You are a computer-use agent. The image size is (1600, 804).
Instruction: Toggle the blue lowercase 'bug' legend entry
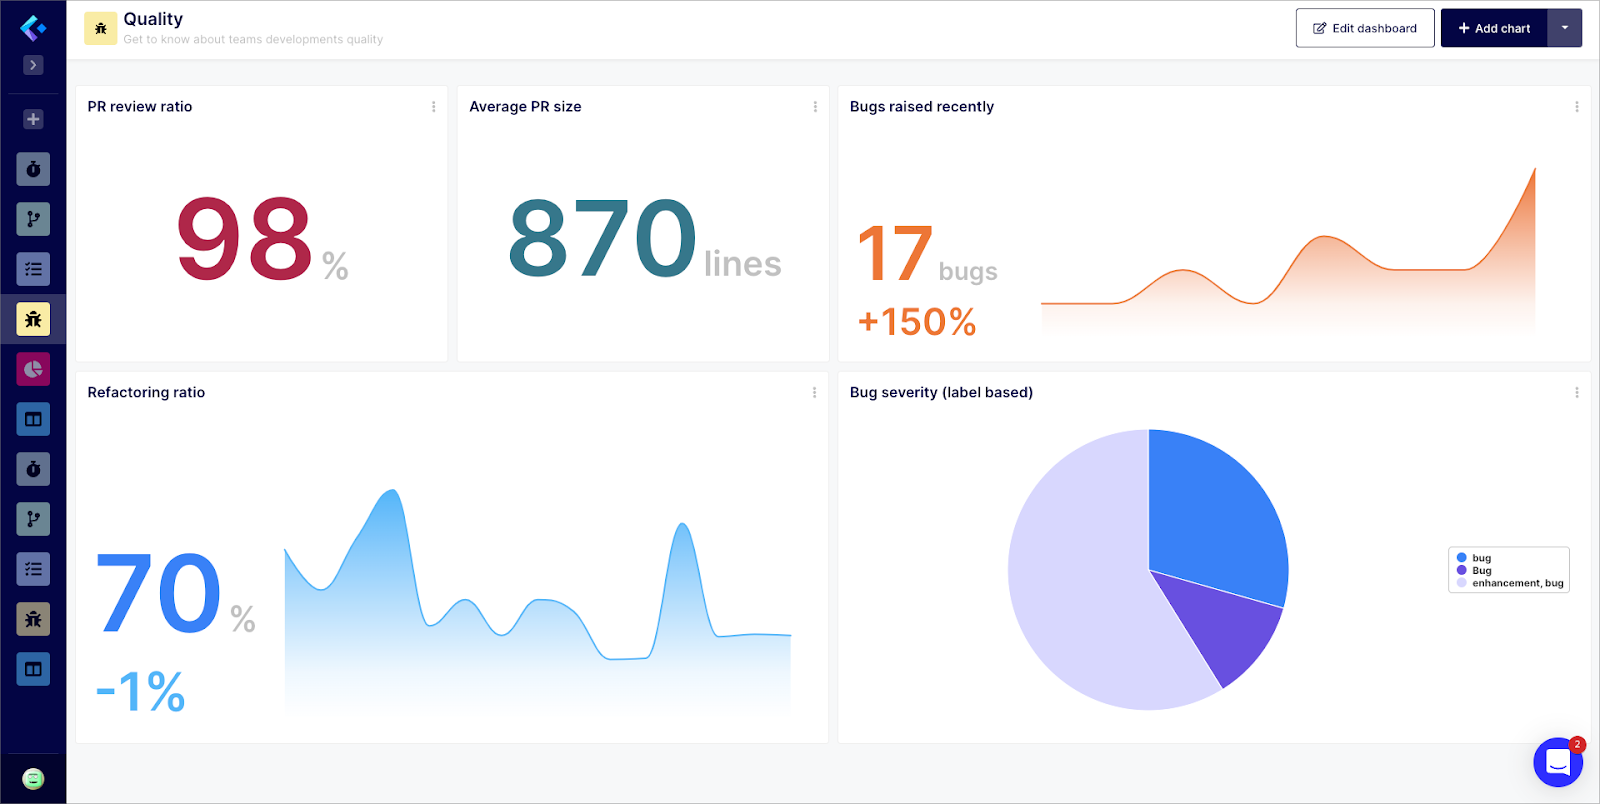click(x=1480, y=558)
